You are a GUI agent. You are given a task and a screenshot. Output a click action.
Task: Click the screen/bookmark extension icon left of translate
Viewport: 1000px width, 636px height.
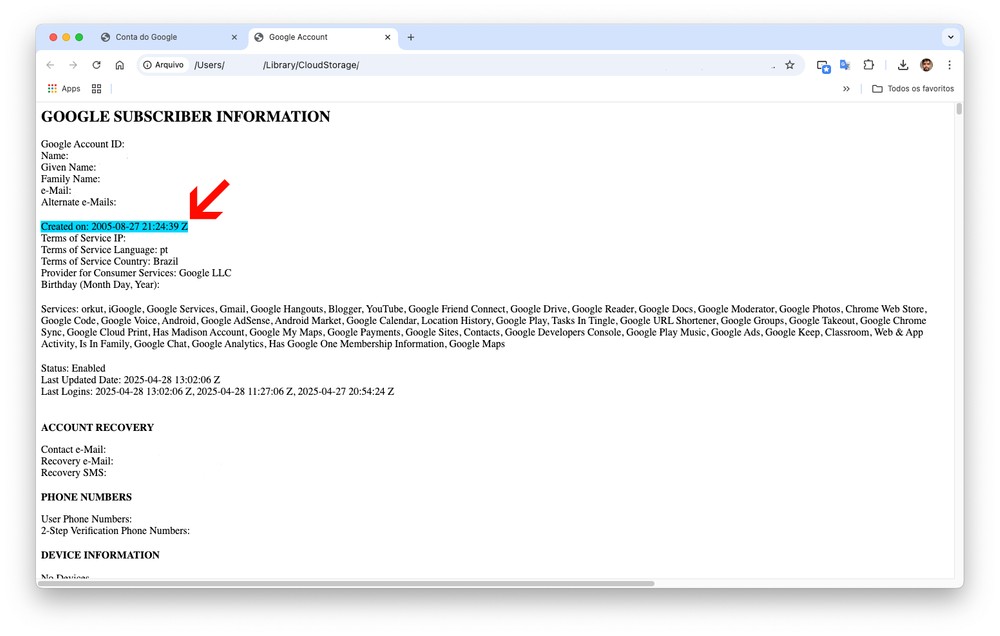coord(823,66)
